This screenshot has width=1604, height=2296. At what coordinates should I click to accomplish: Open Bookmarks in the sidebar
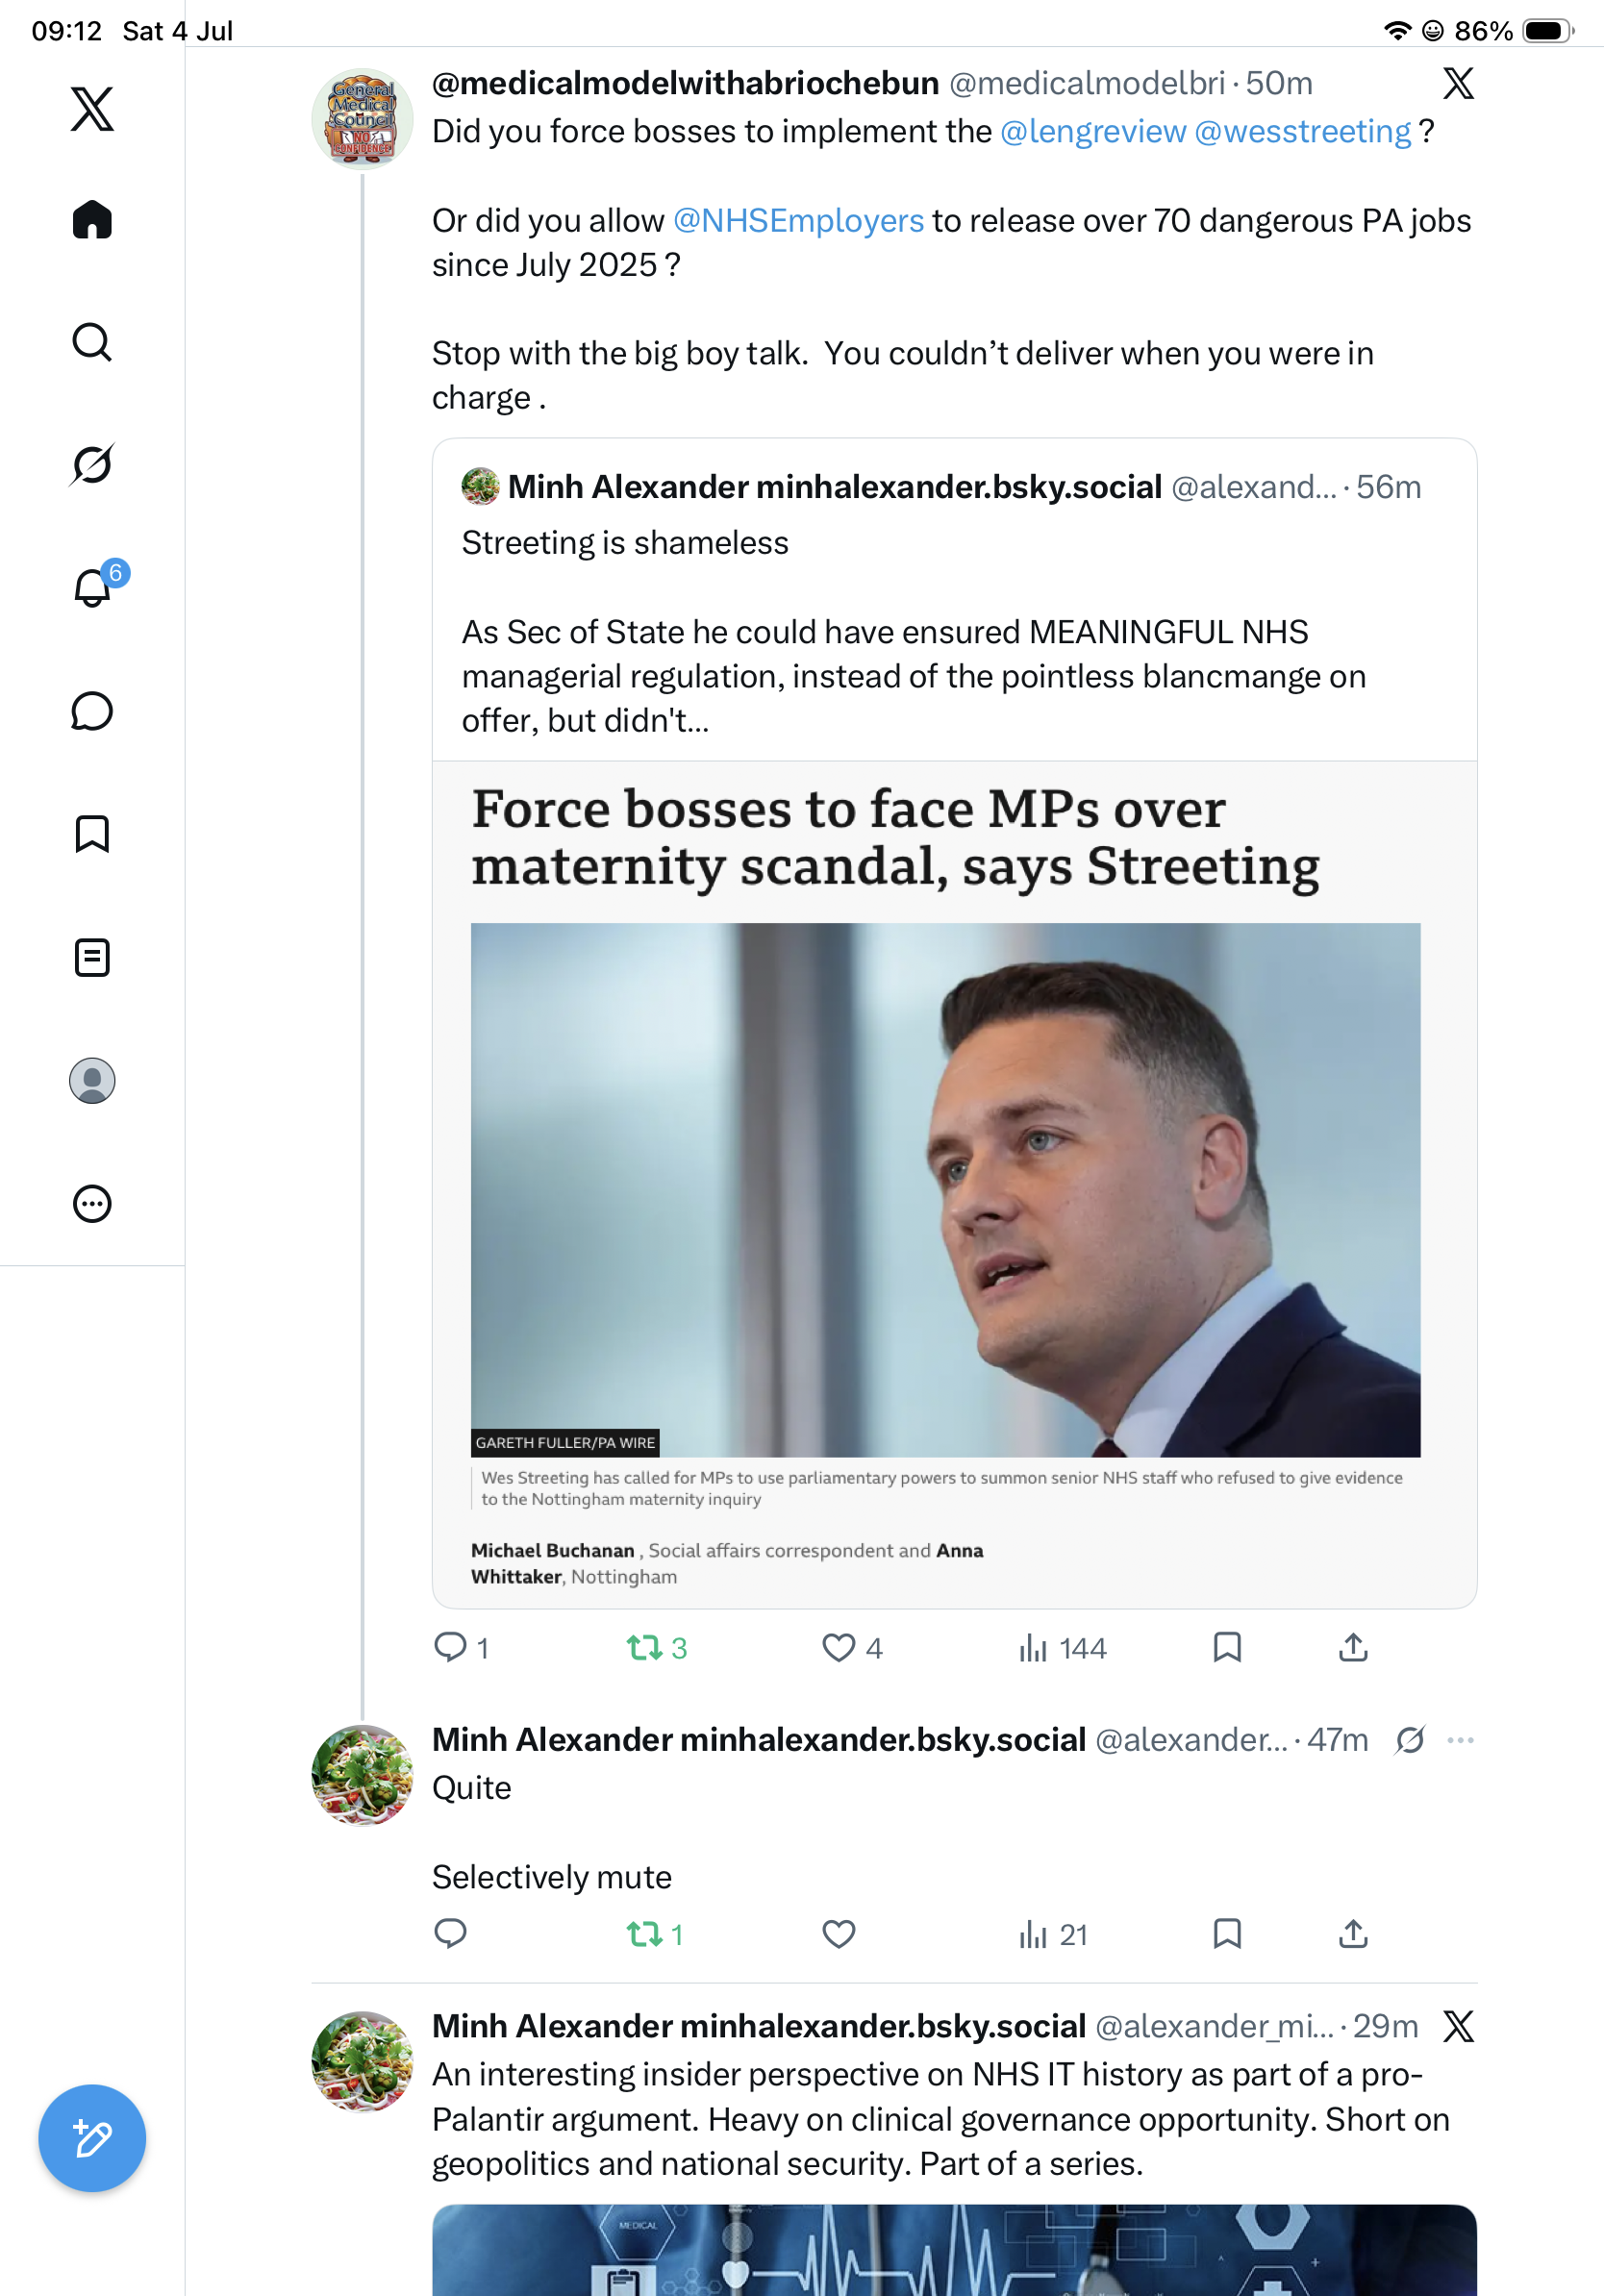(x=92, y=834)
